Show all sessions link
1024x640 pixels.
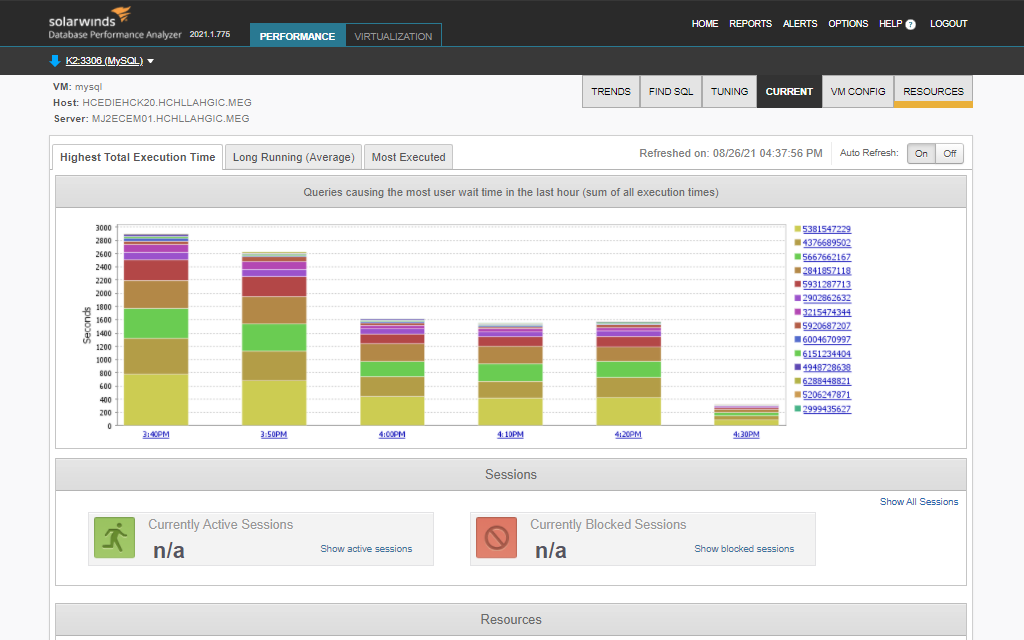pyautogui.click(x=918, y=502)
